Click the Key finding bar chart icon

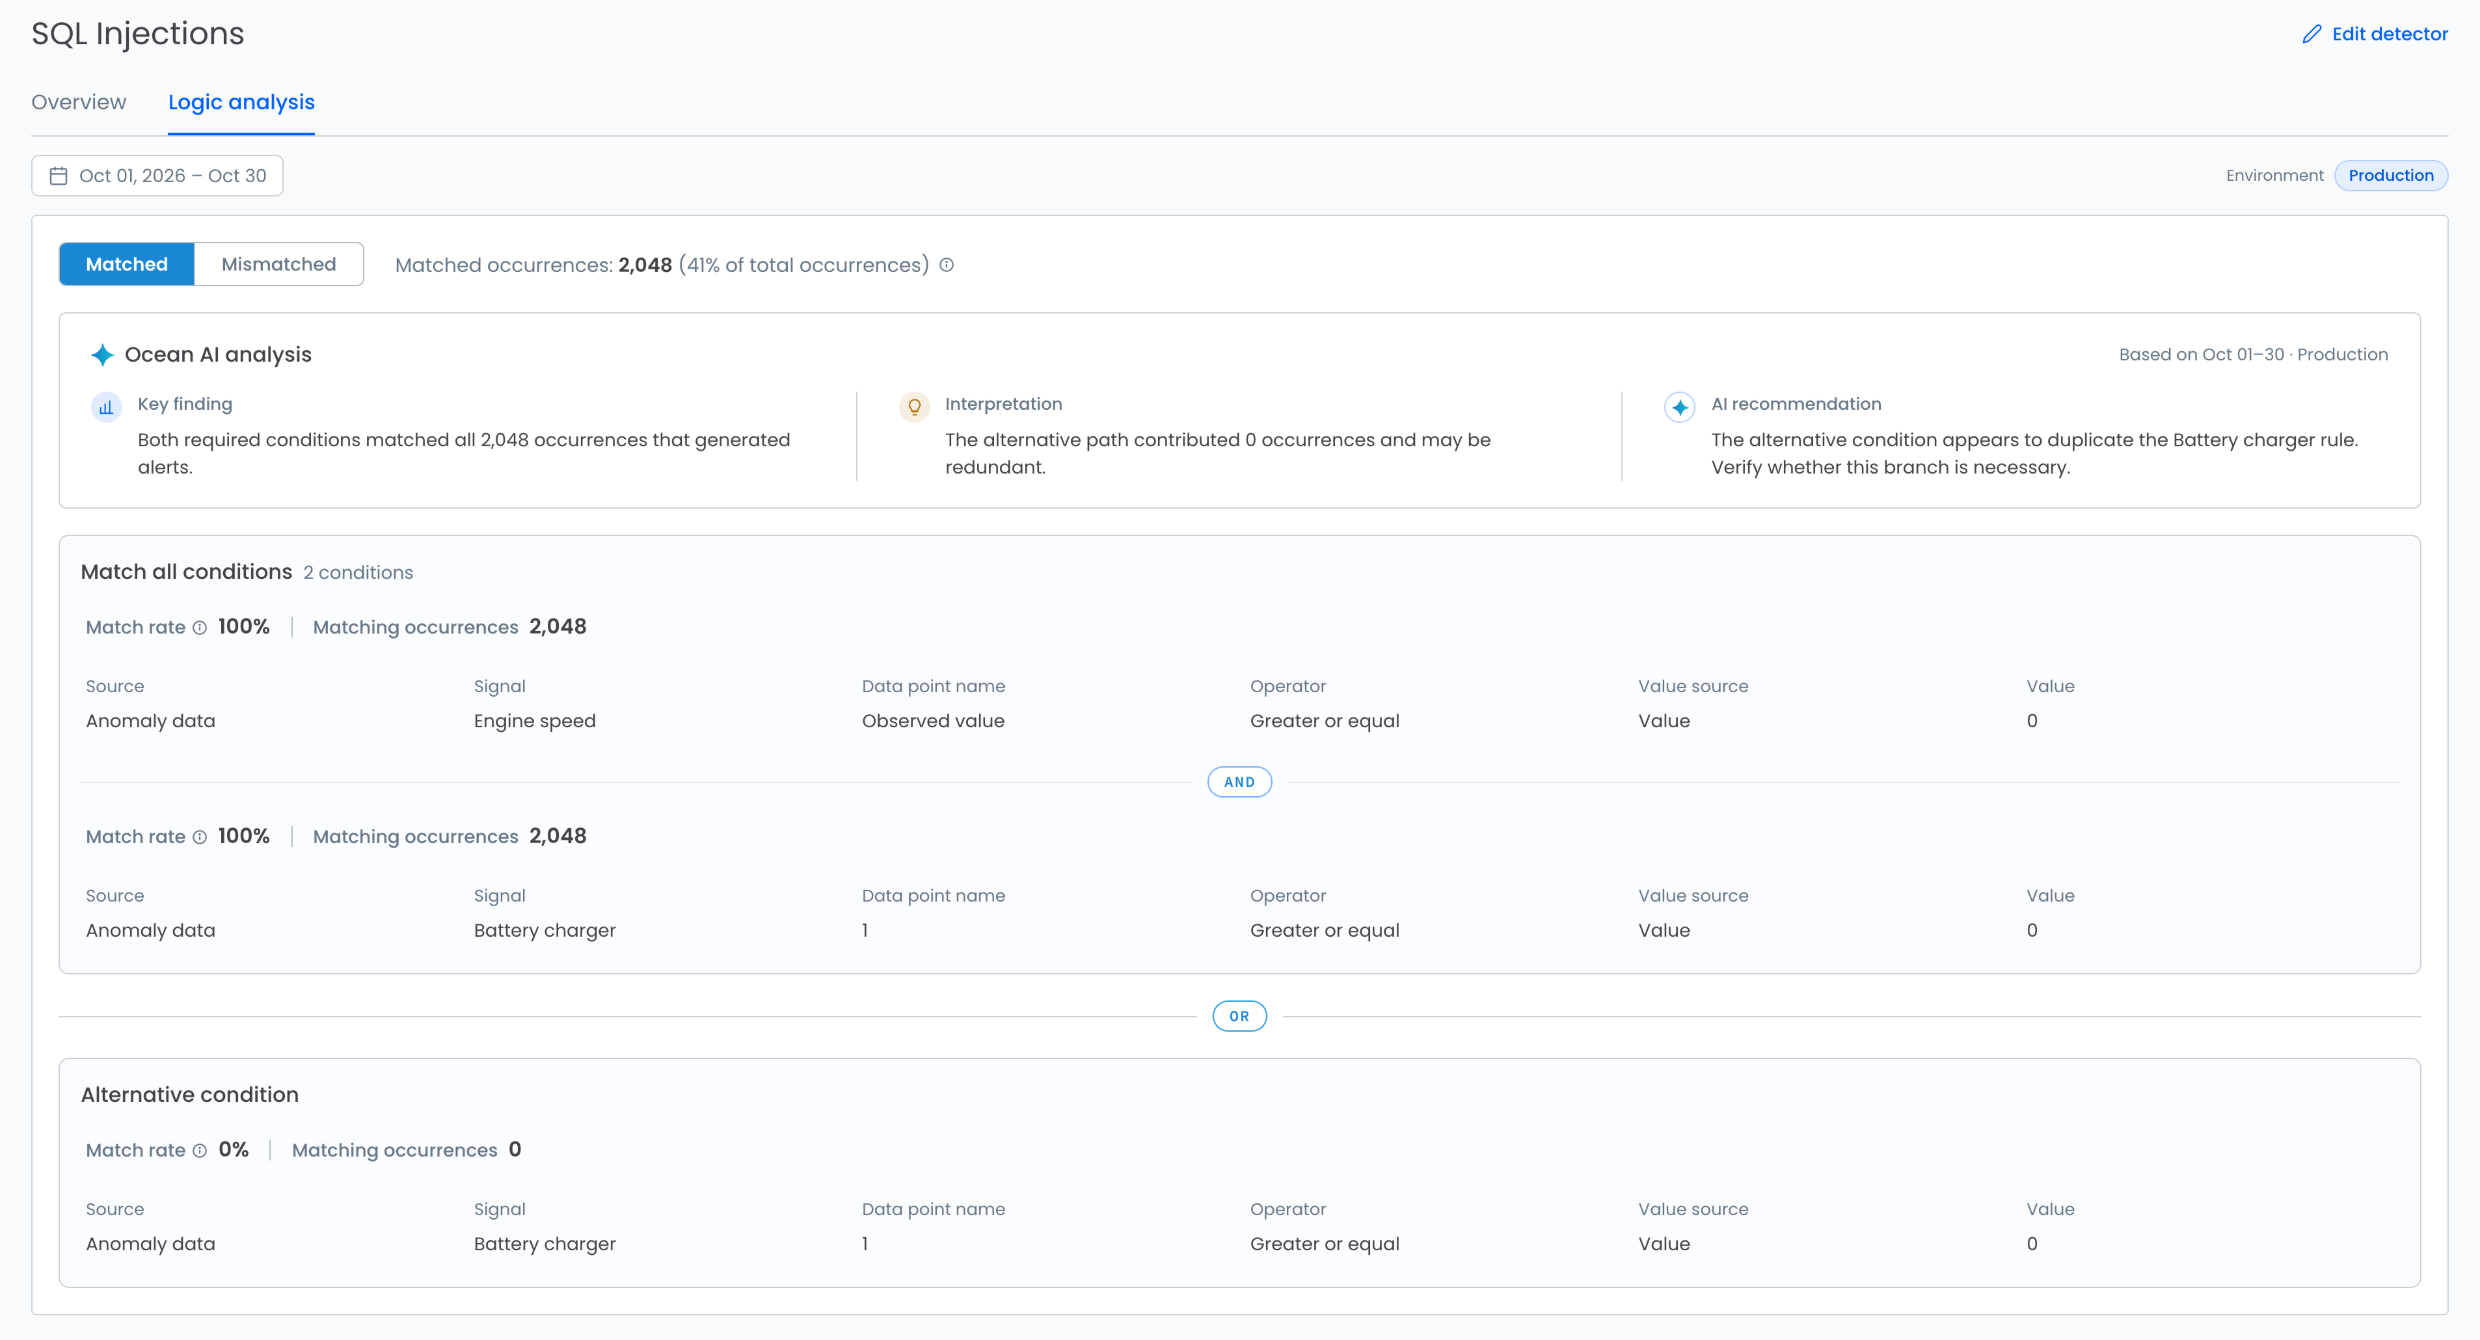click(106, 407)
